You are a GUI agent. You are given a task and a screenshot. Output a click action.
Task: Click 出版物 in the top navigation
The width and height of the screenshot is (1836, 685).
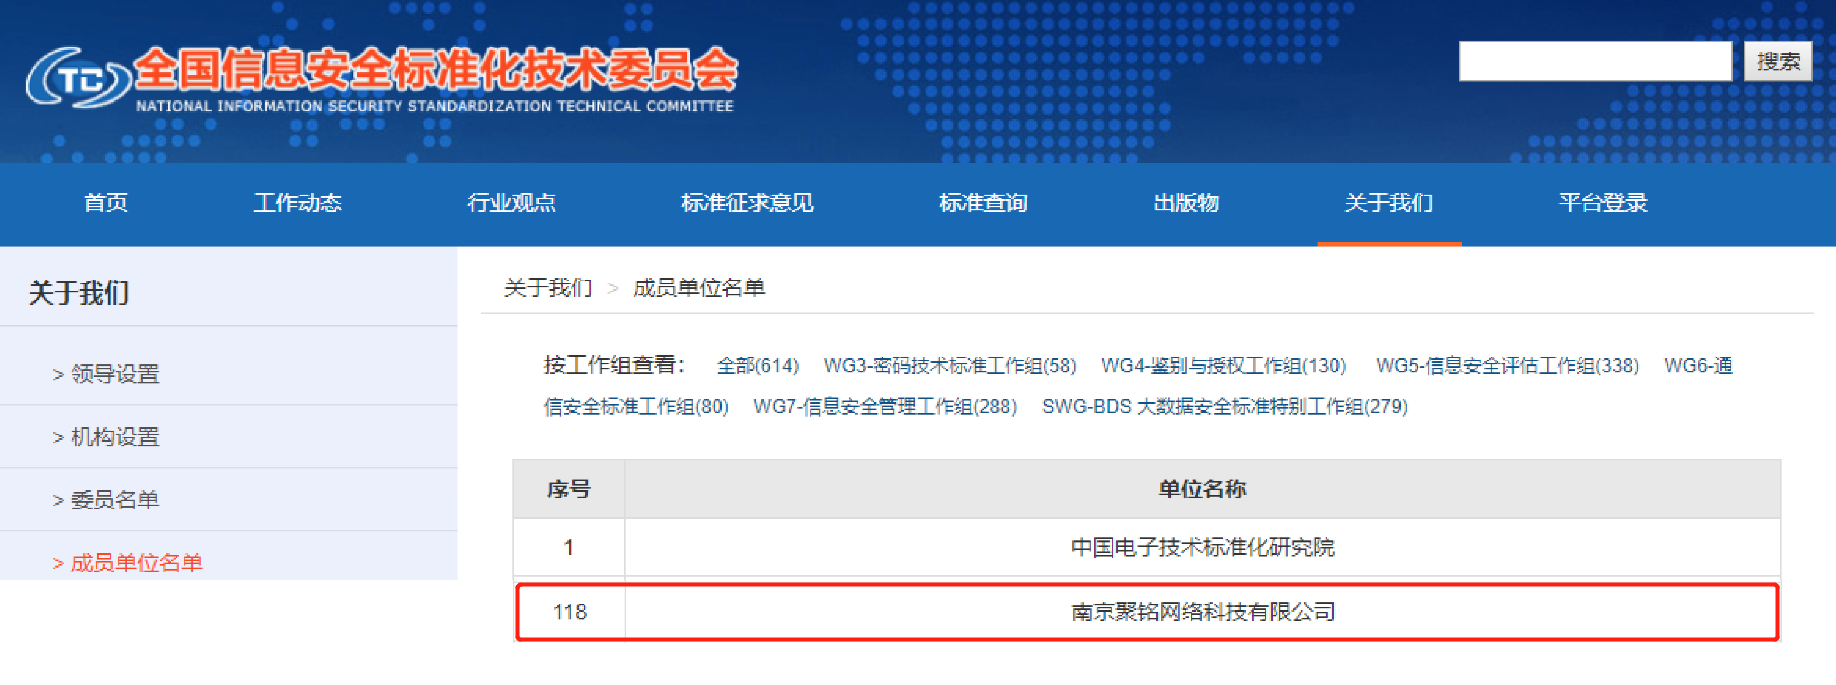(1186, 203)
